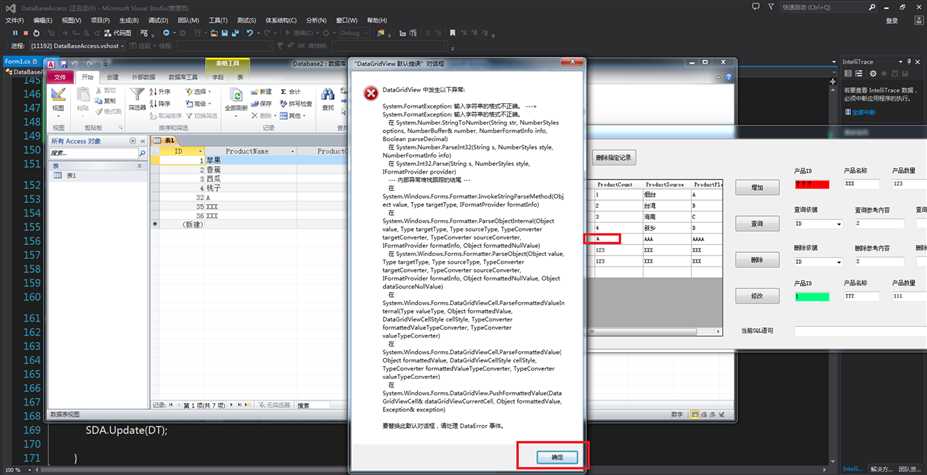This screenshot has height=475, width=927.
Task: Click the quick launch search magnifier icon
Action: click(x=873, y=7)
